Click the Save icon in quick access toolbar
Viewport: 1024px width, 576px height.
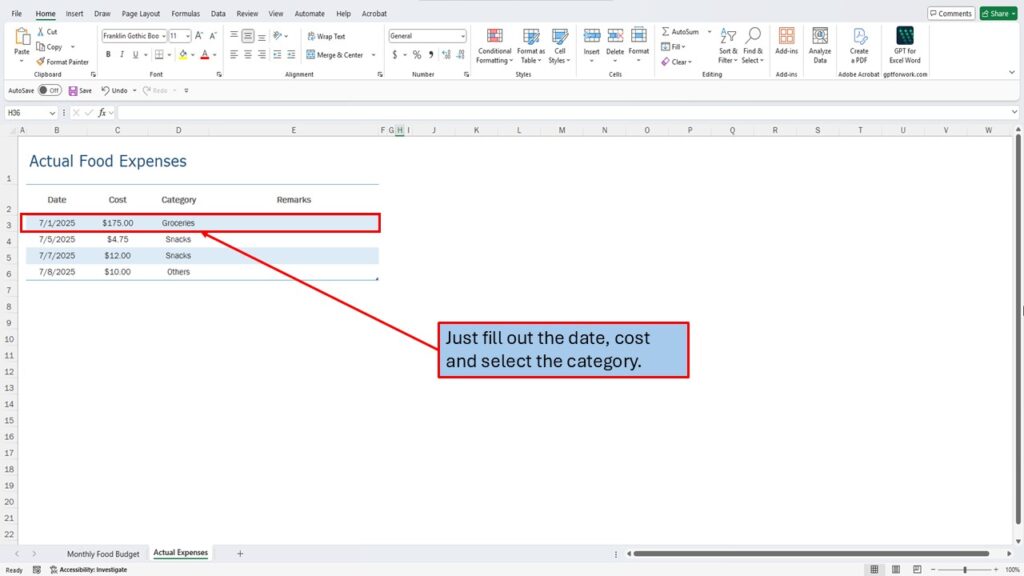click(73, 90)
